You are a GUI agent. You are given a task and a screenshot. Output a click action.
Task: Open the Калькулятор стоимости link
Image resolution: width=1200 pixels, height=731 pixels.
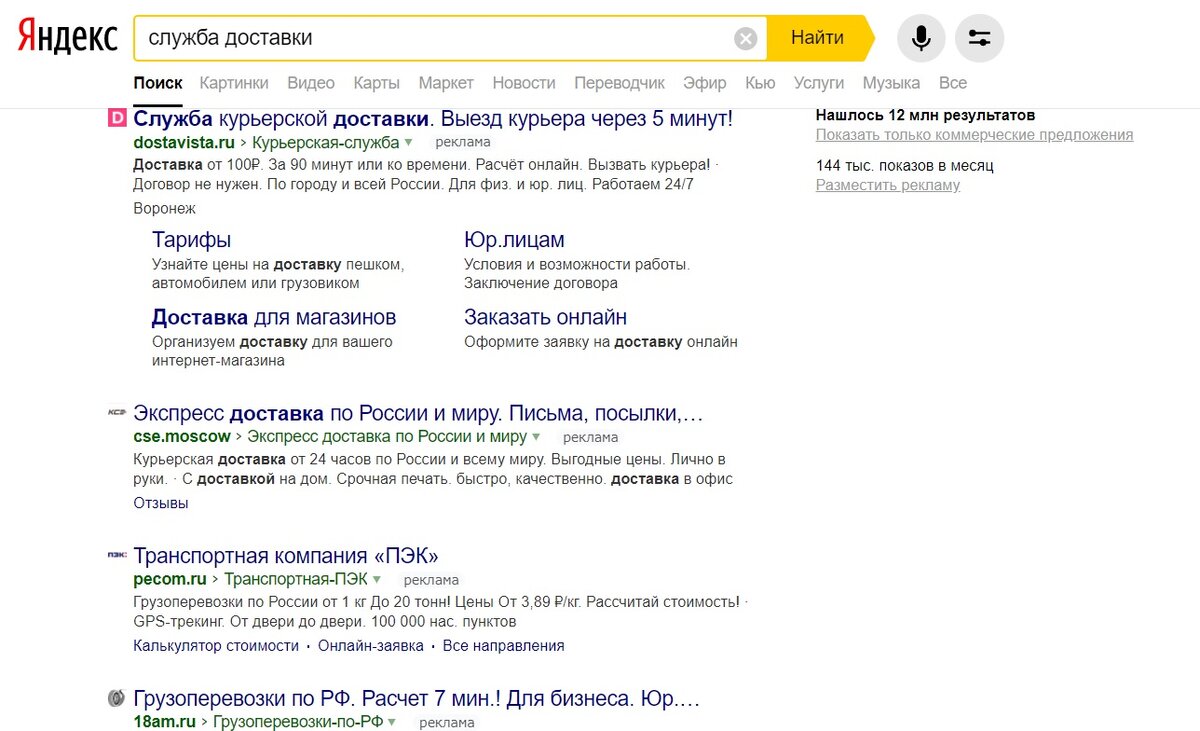[x=216, y=646]
